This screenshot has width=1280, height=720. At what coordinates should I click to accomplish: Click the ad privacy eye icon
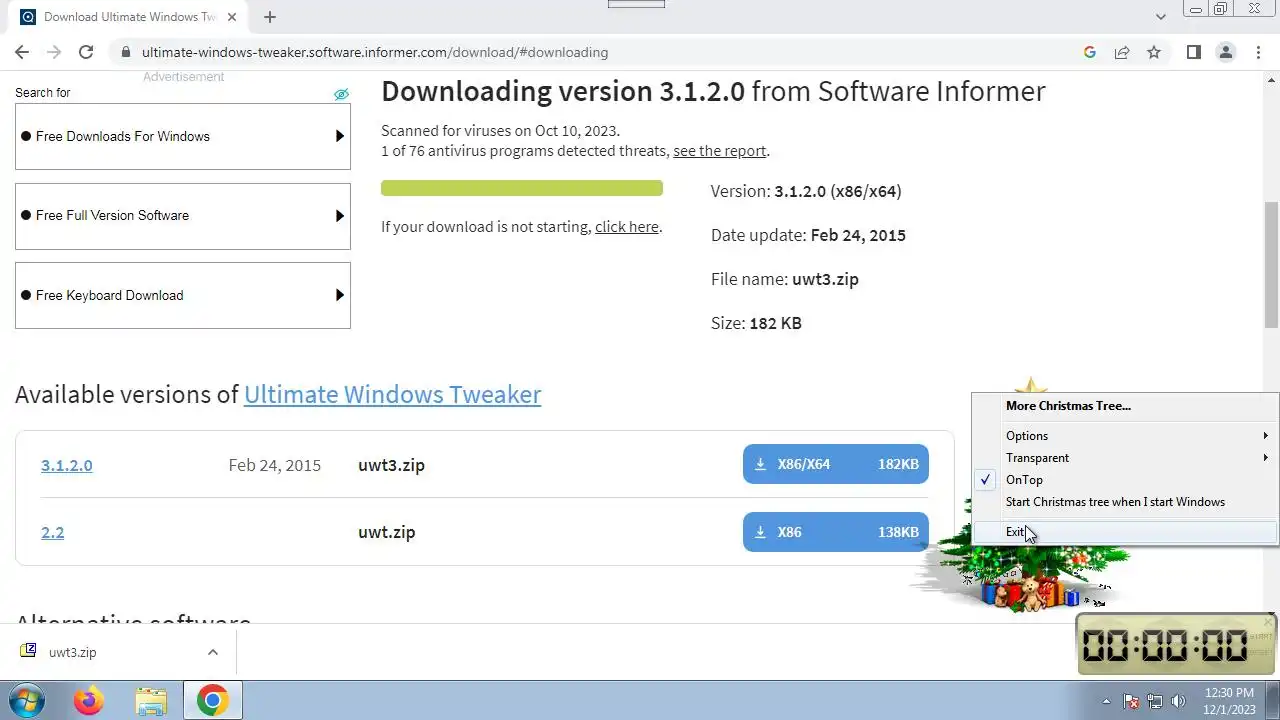point(341,94)
